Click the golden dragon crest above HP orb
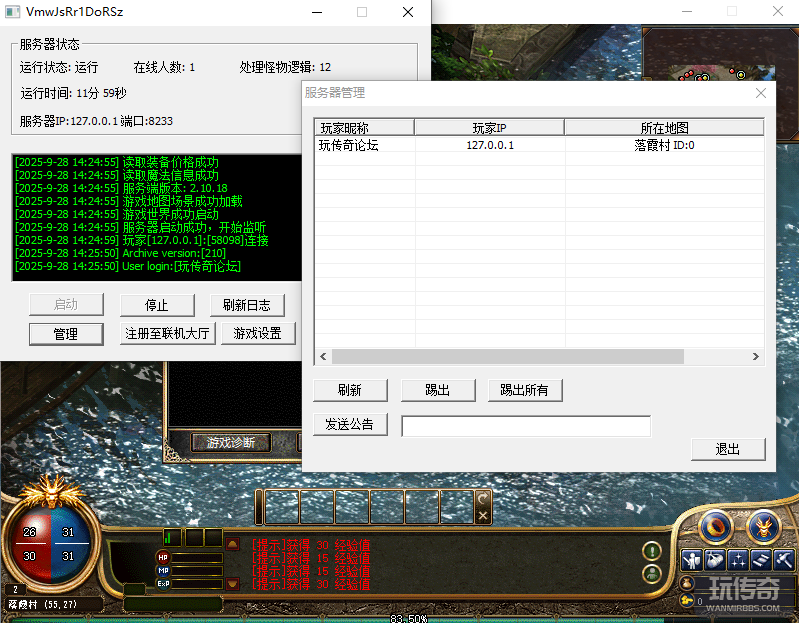Image resolution: width=799 pixels, height=623 pixels. tap(51, 490)
